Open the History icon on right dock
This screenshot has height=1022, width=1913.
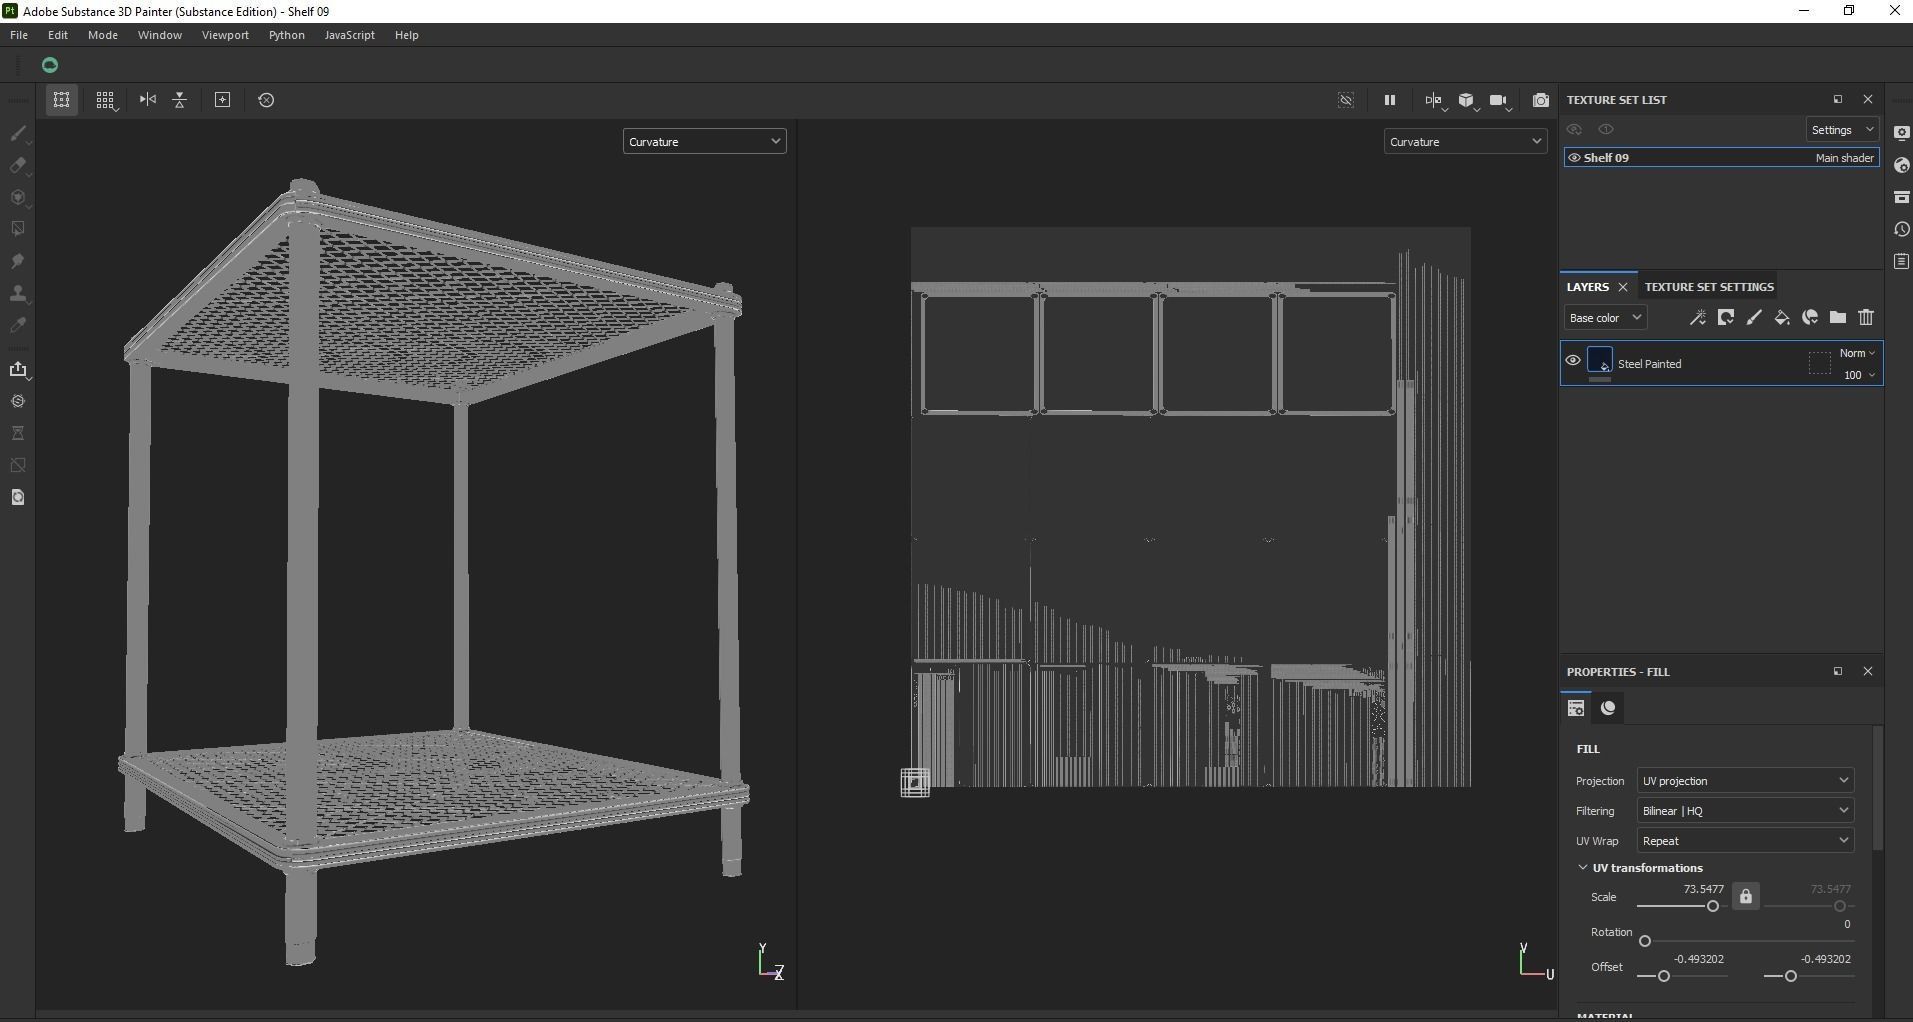[x=1901, y=229]
